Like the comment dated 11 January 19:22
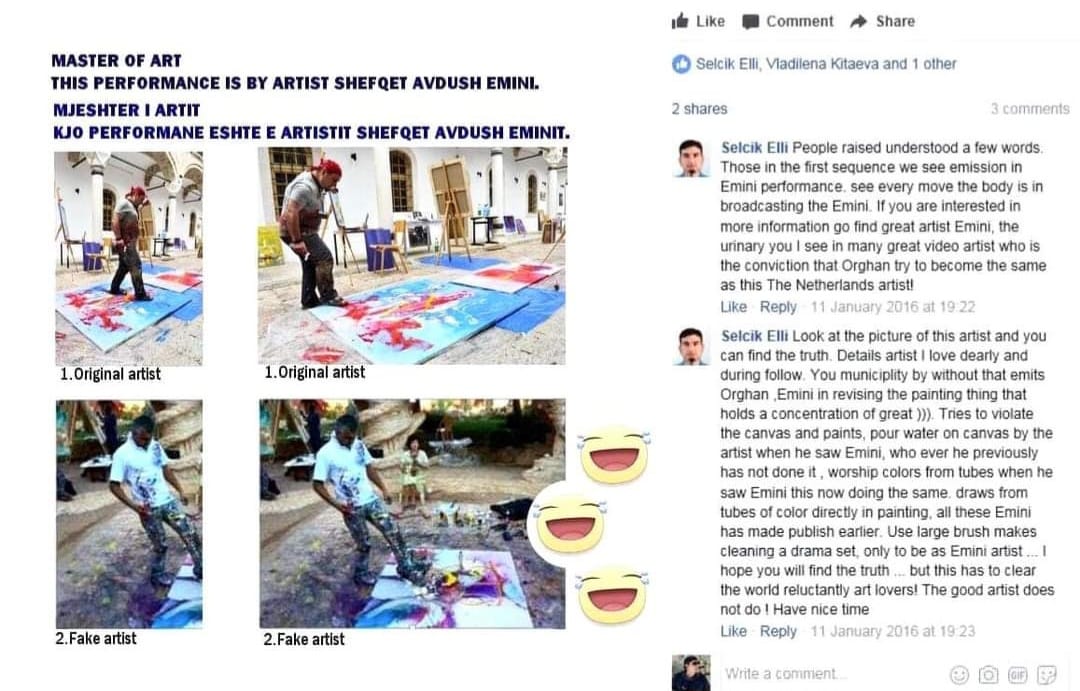 pyautogui.click(x=733, y=307)
